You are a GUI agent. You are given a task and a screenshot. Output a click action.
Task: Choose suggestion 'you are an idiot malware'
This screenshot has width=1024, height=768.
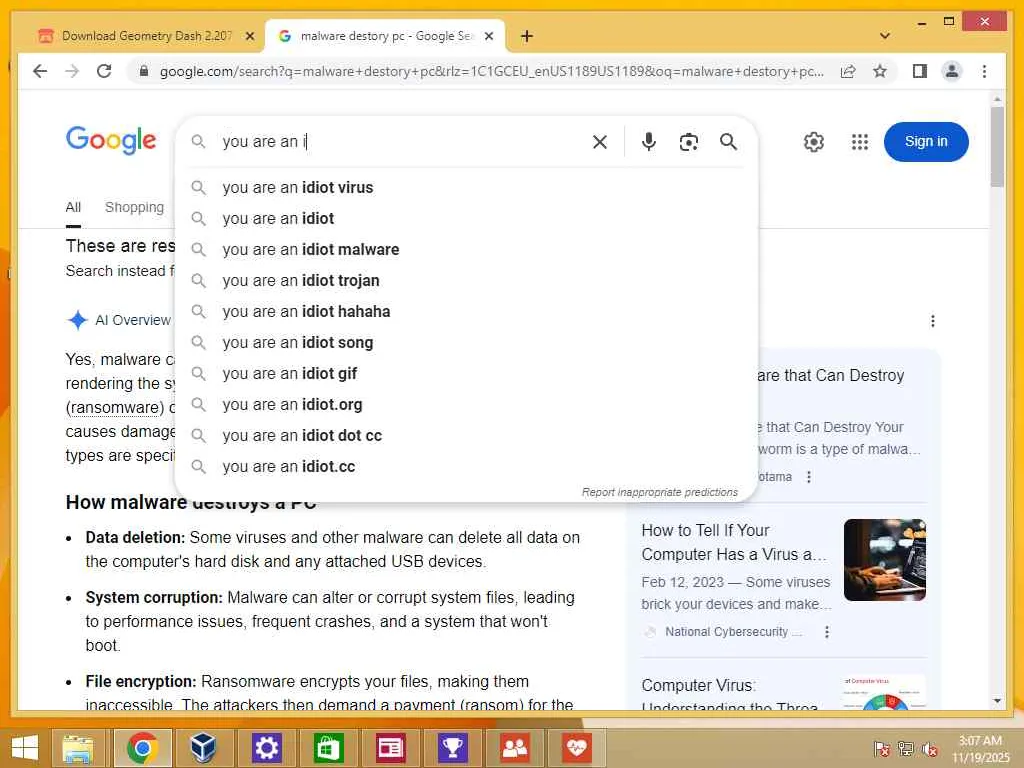(466, 249)
